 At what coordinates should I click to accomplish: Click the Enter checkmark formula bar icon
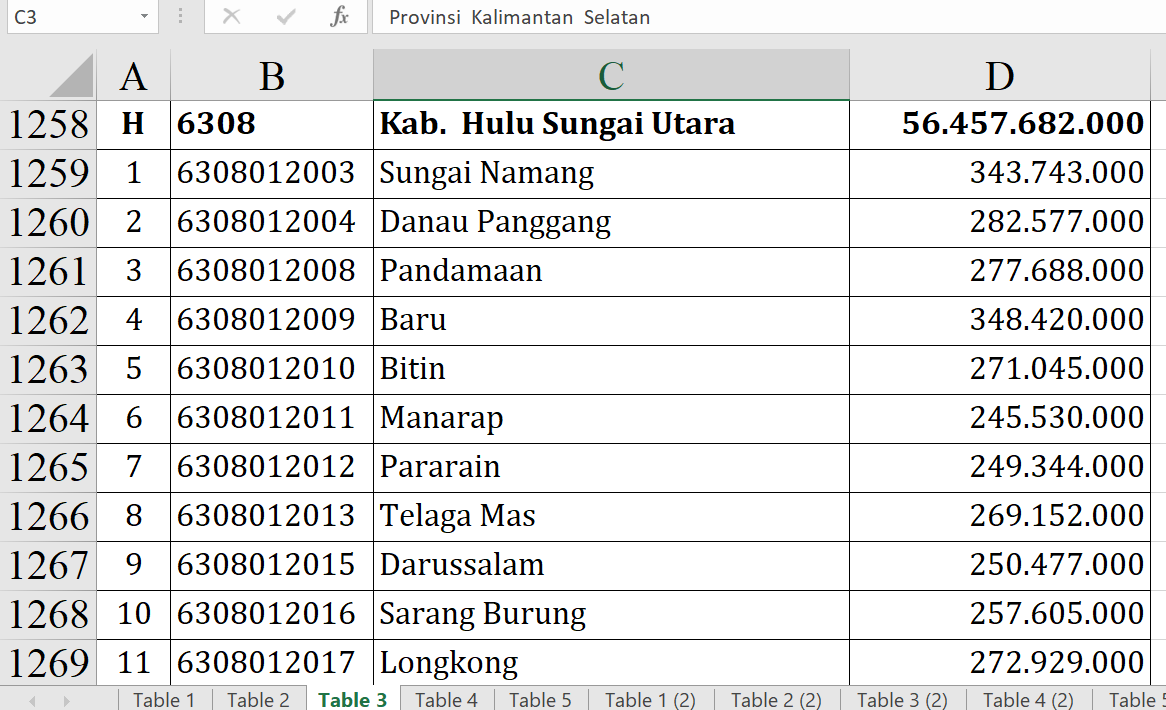click(287, 17)
